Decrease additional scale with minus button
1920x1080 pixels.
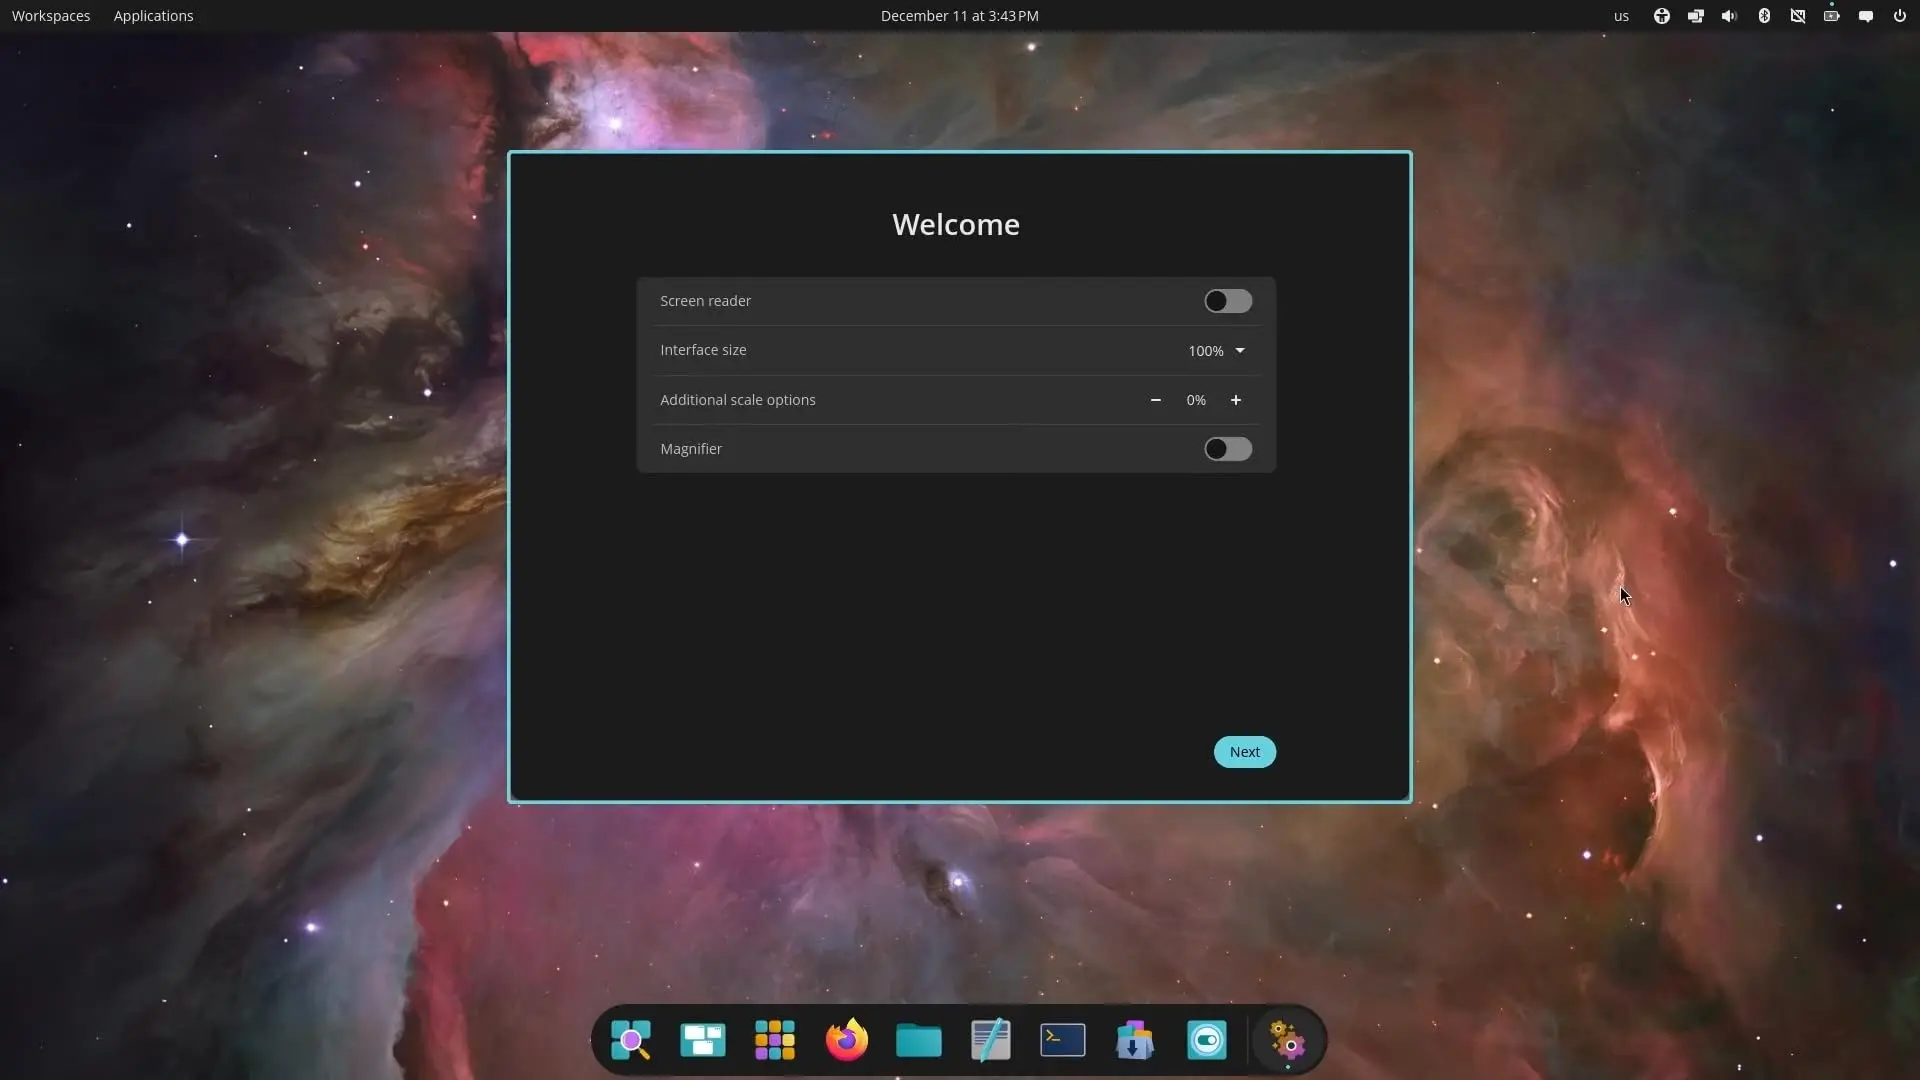[x=1156, y=400]
